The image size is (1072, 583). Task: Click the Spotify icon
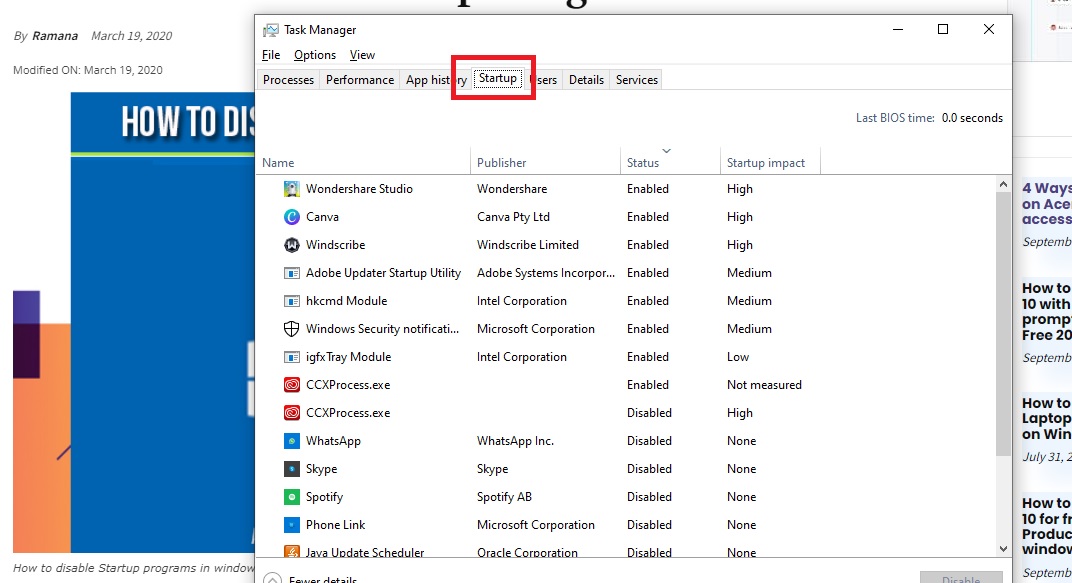(291, 497)
